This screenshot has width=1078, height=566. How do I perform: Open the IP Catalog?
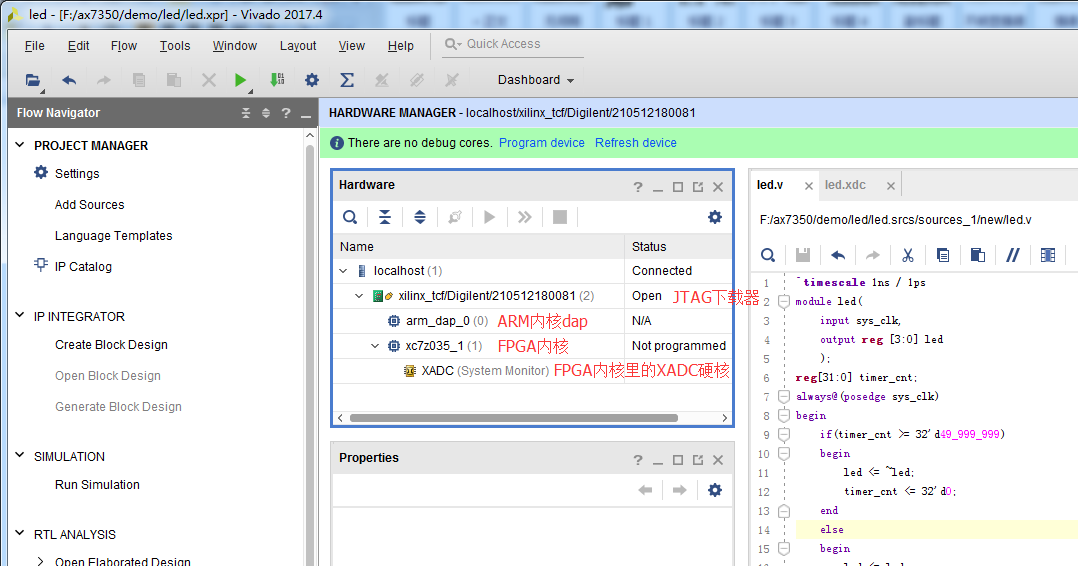[83, 266]
